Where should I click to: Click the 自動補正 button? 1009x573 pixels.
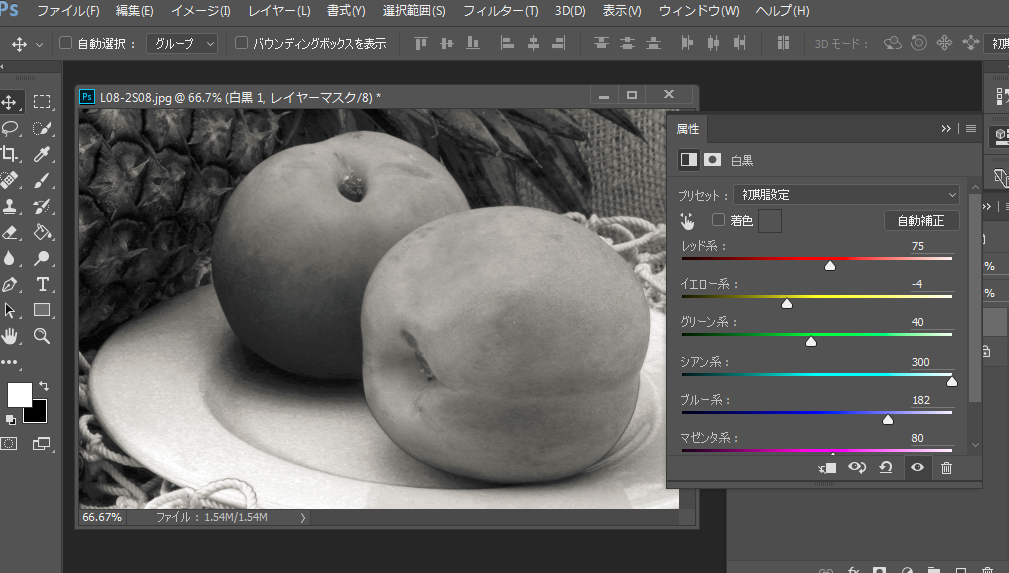point(921,221)
